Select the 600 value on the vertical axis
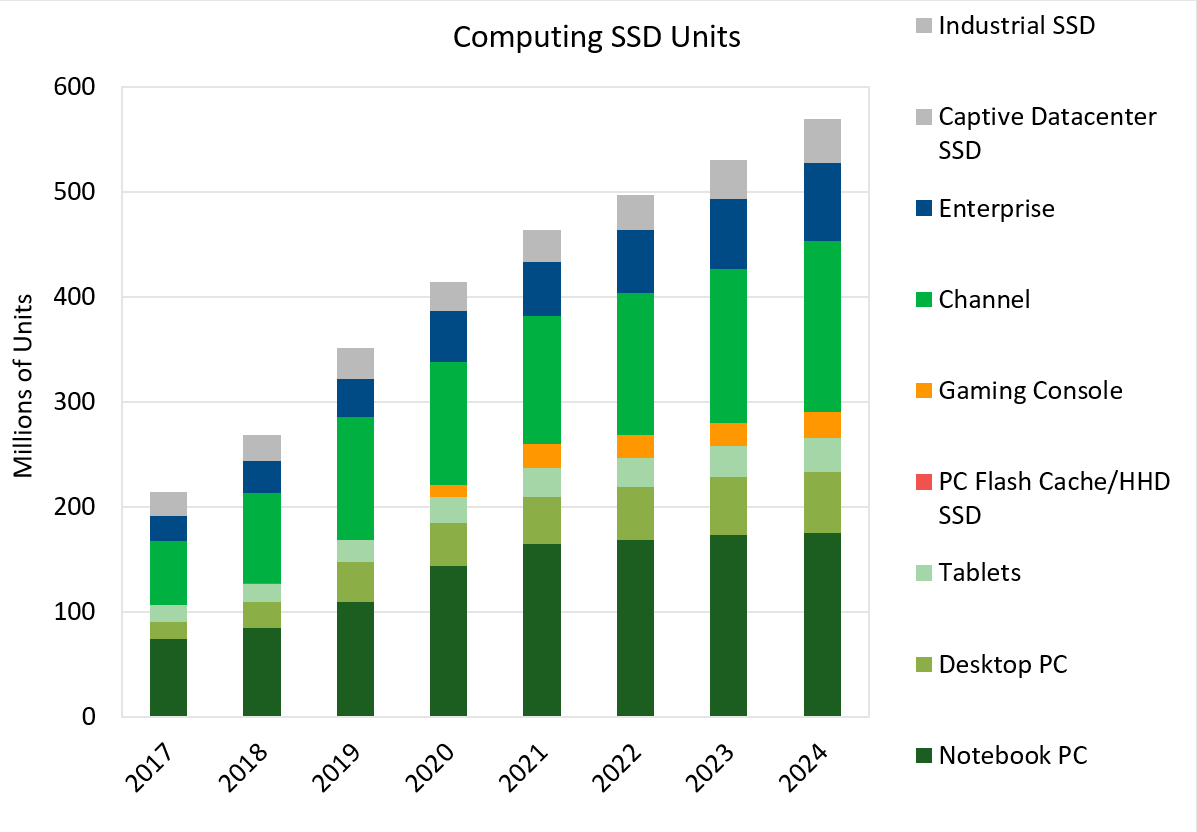Image resolution: width=1197 pixels, height=832 pixels. [73, 88]
